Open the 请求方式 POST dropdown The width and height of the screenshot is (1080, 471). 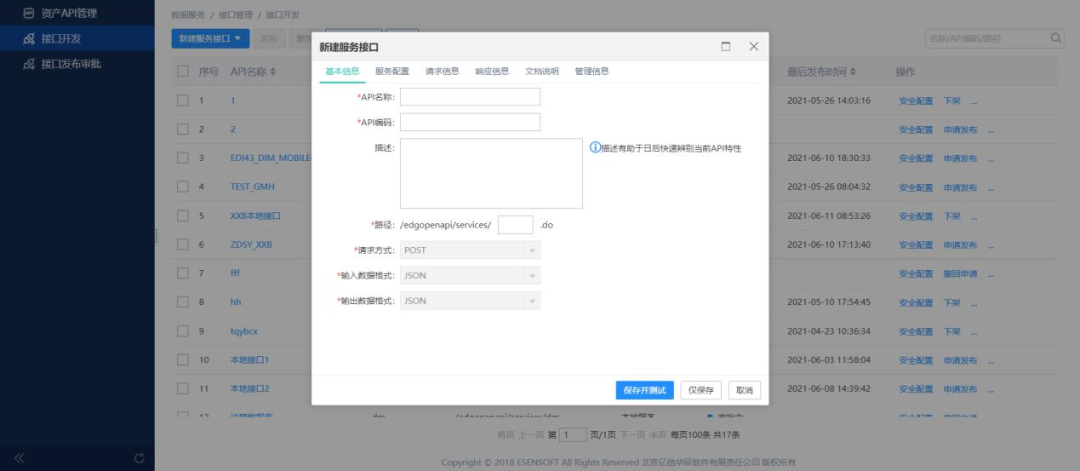470,251
